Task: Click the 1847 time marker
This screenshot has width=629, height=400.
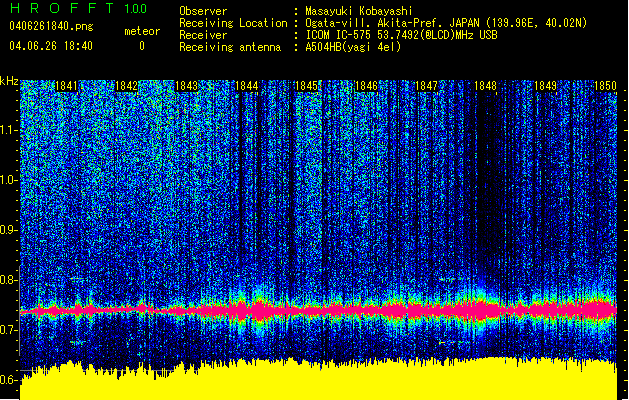Action: tap(426, 86)
